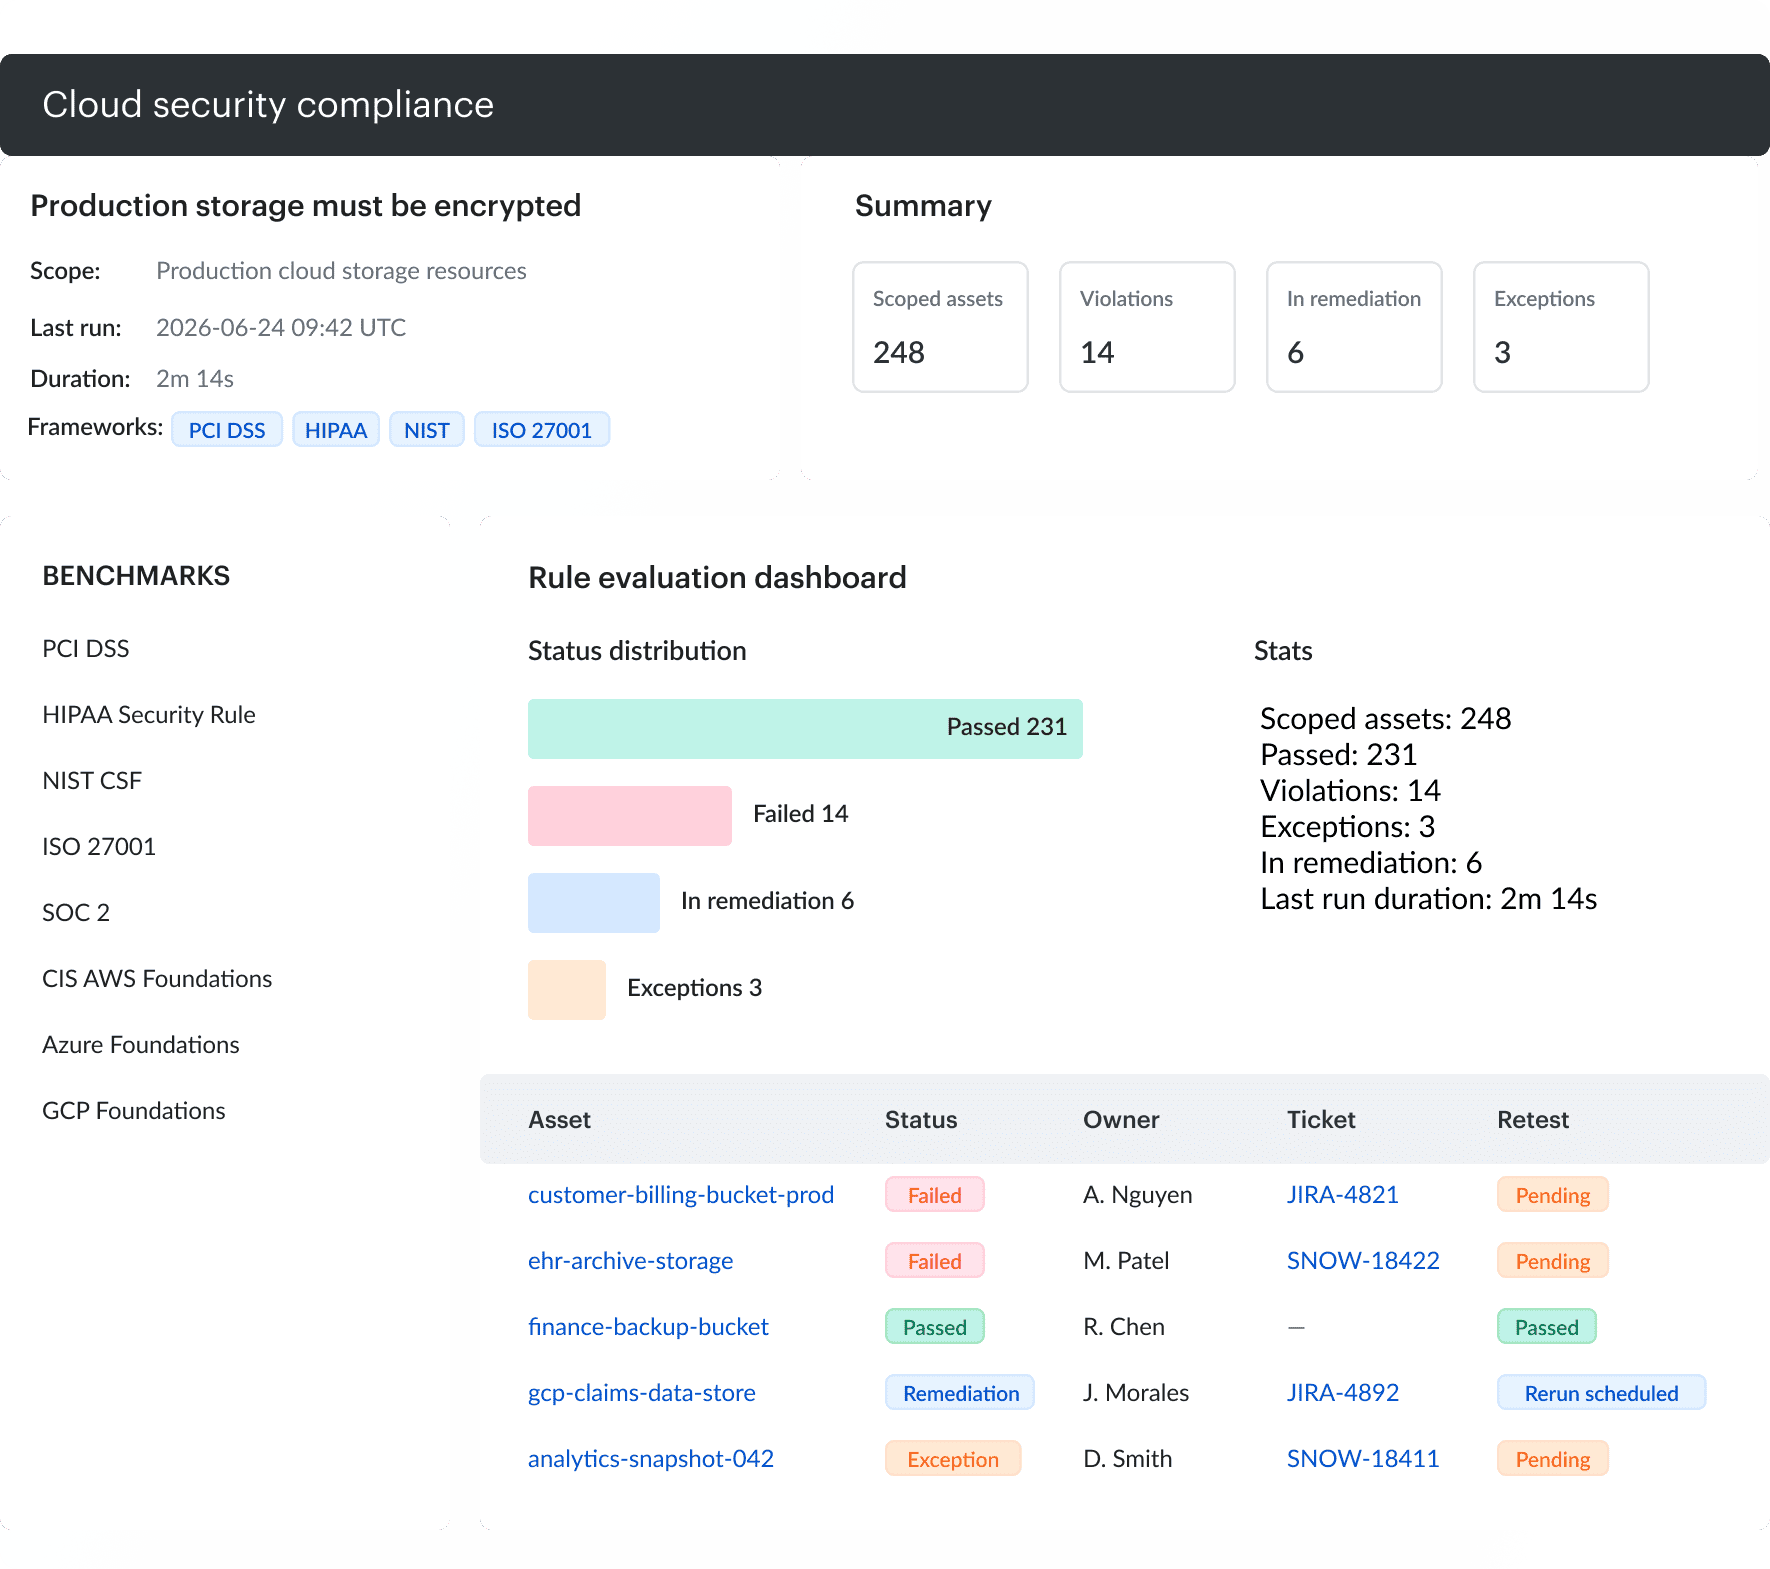Open finance-backup-bucket asset link
The image size is (1770, 1569).
tap(648, 1327)
